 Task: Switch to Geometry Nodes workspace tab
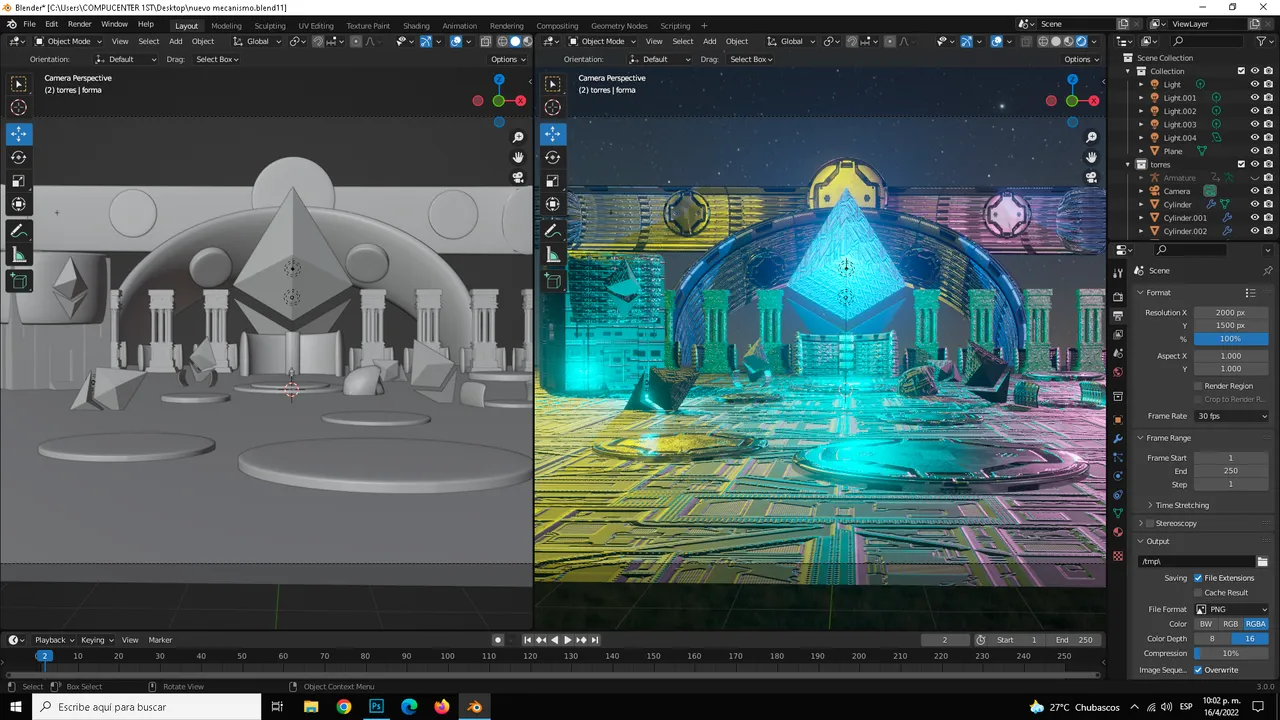[x=619, y=26]
